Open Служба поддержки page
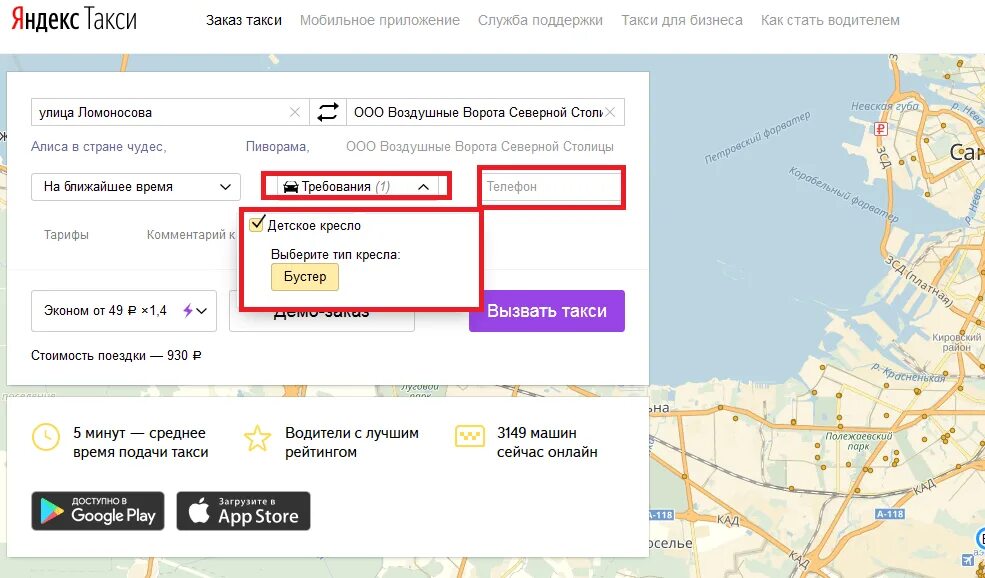The width and height of the screenshot is (985, 578). pos(540,20)
